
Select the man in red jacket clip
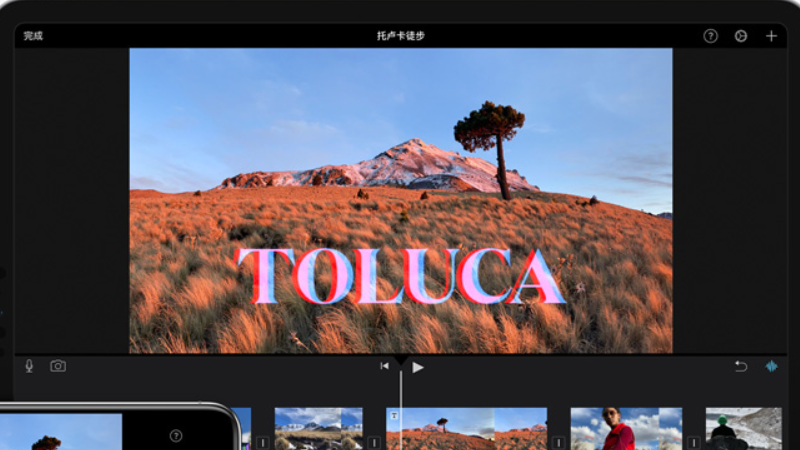pyautogui.click(x=626, y=429)
